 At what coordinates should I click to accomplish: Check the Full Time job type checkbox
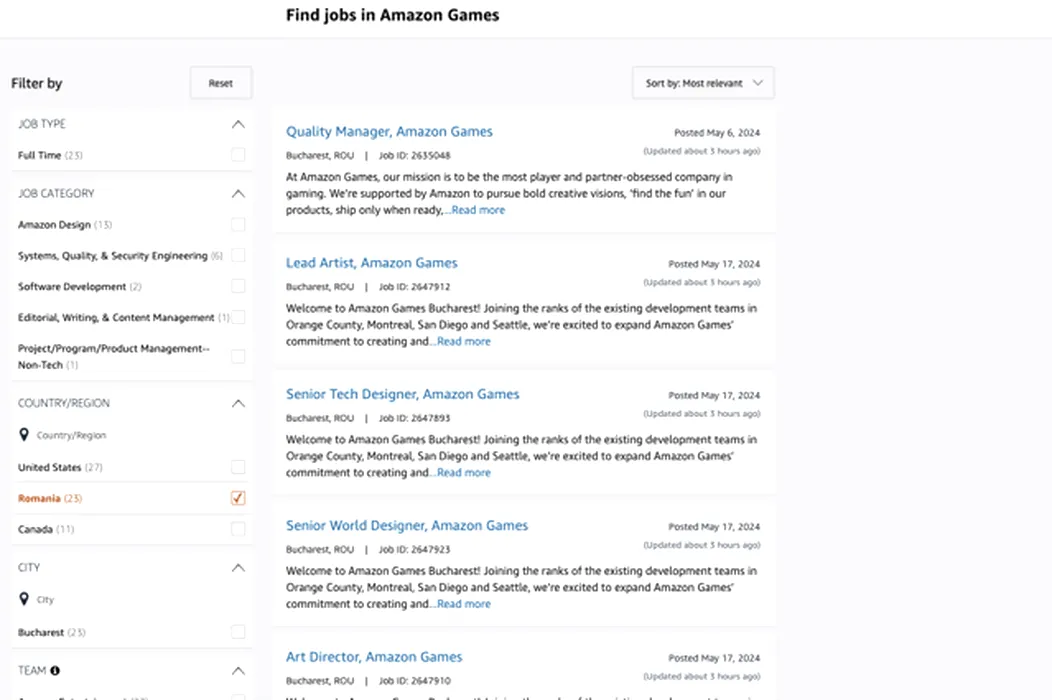click(238, 155)
